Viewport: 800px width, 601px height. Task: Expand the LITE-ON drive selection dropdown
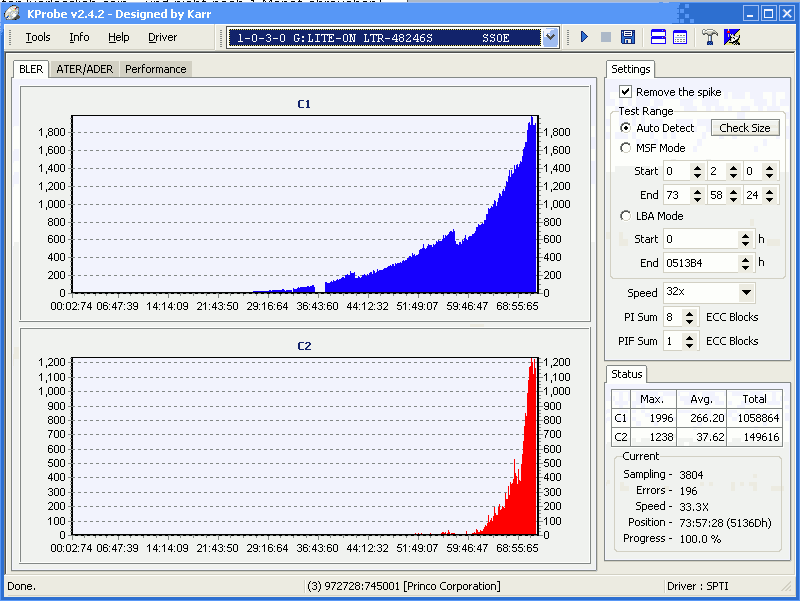point(550,37)
